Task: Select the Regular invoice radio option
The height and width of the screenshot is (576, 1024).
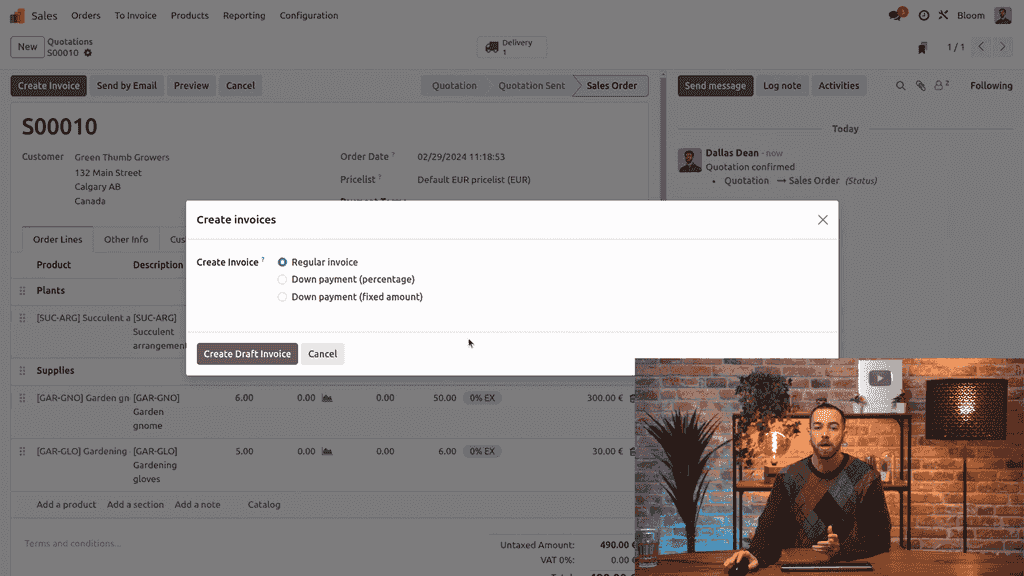Action: coord(282,262)
